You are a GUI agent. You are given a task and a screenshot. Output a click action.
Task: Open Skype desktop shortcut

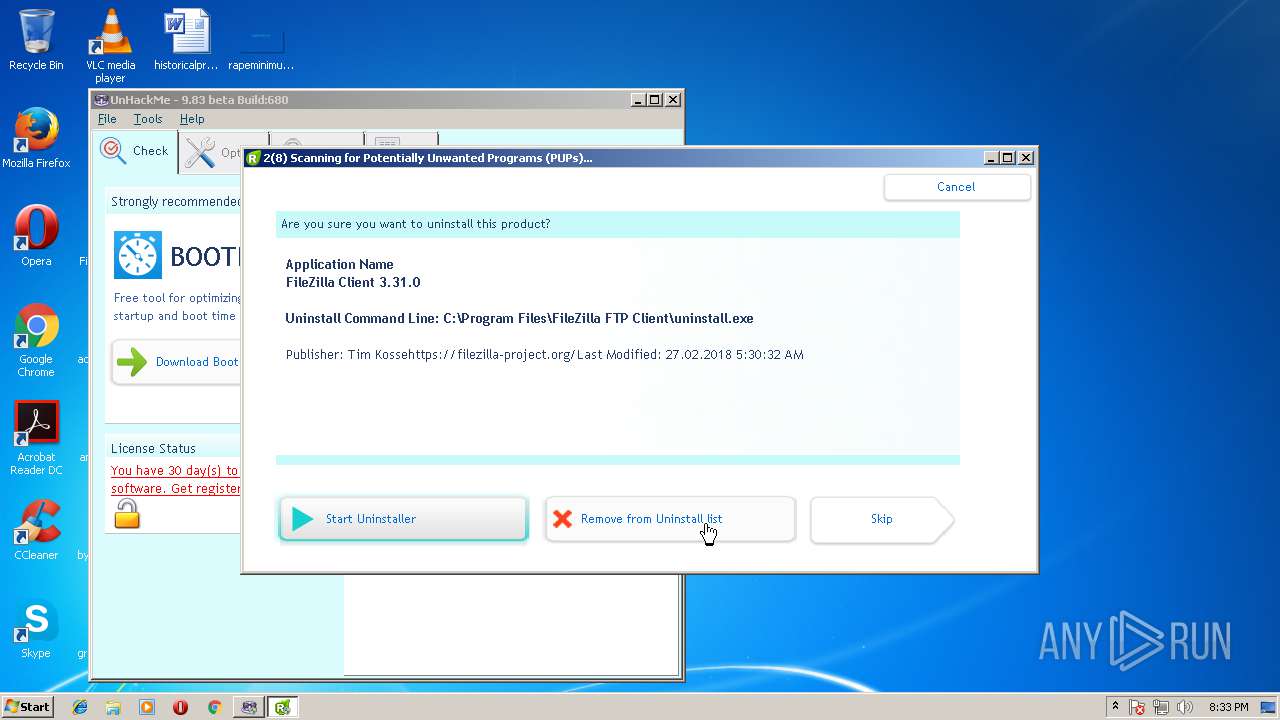[x=36, y=629]
